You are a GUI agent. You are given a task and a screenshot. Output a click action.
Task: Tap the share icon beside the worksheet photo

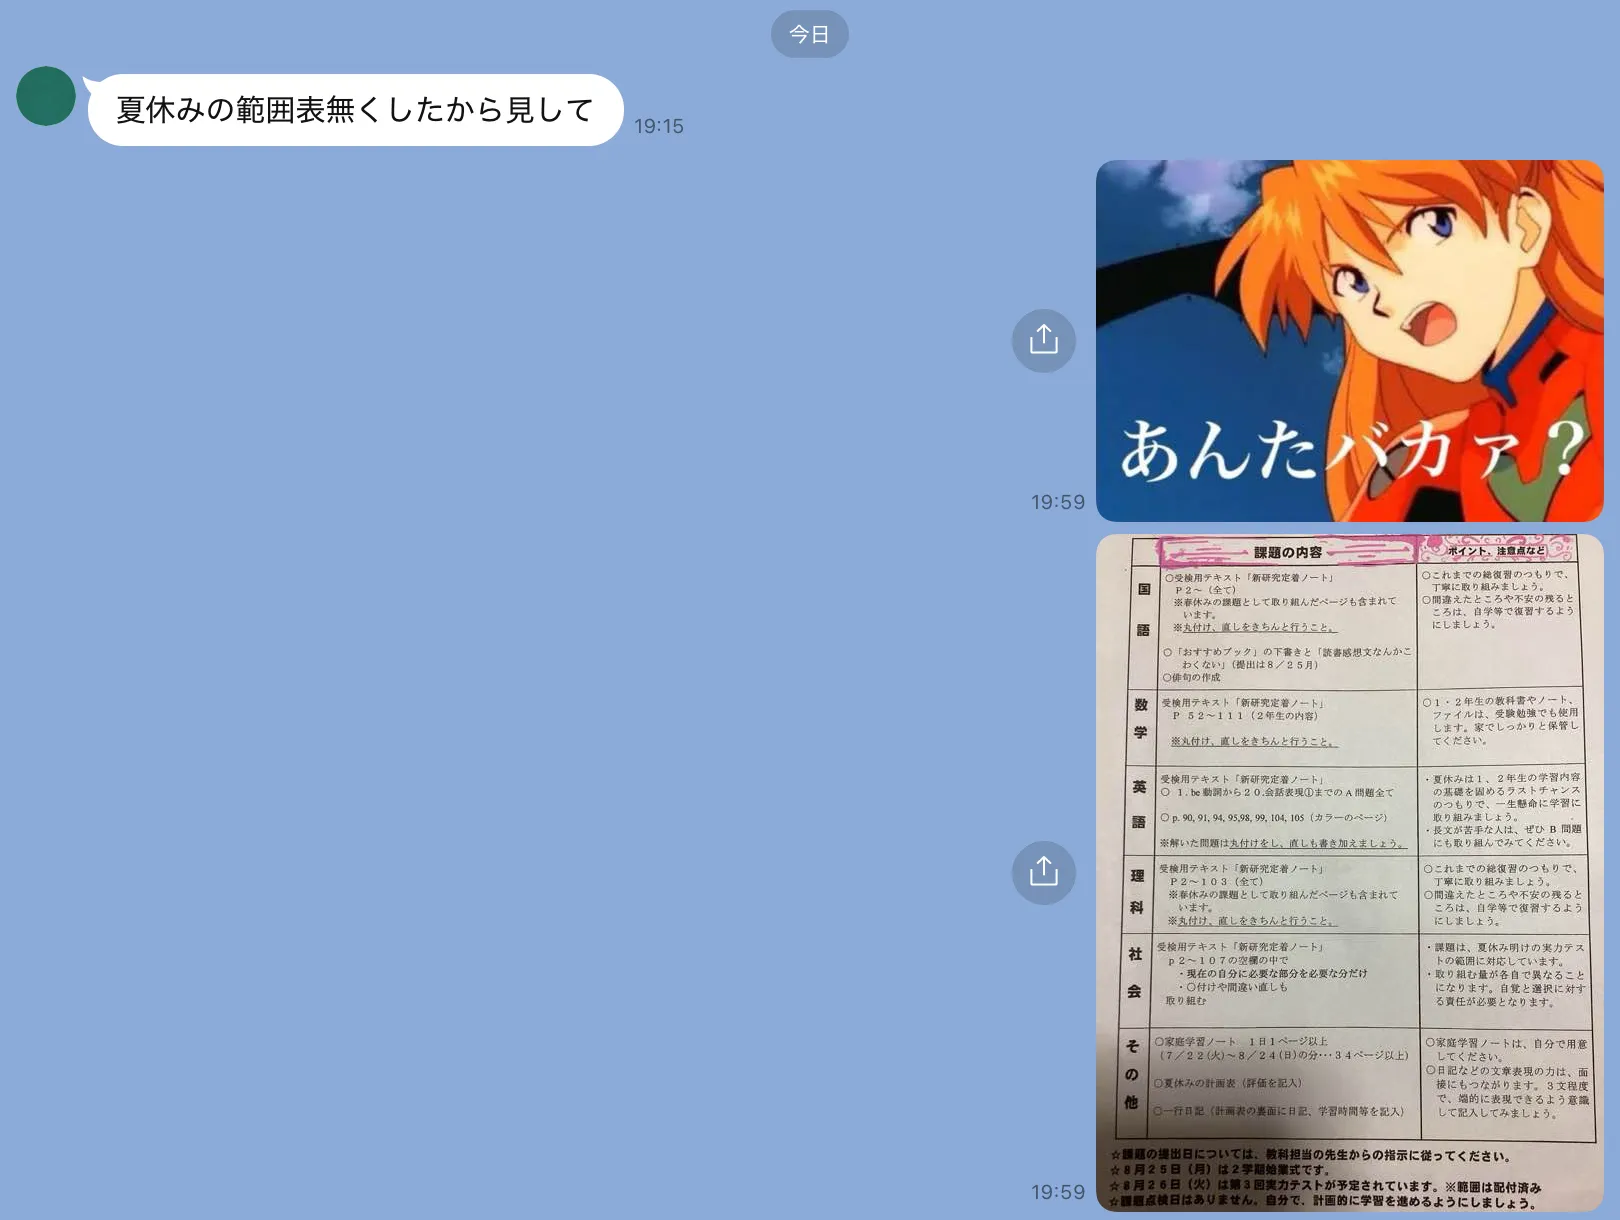1043,872
